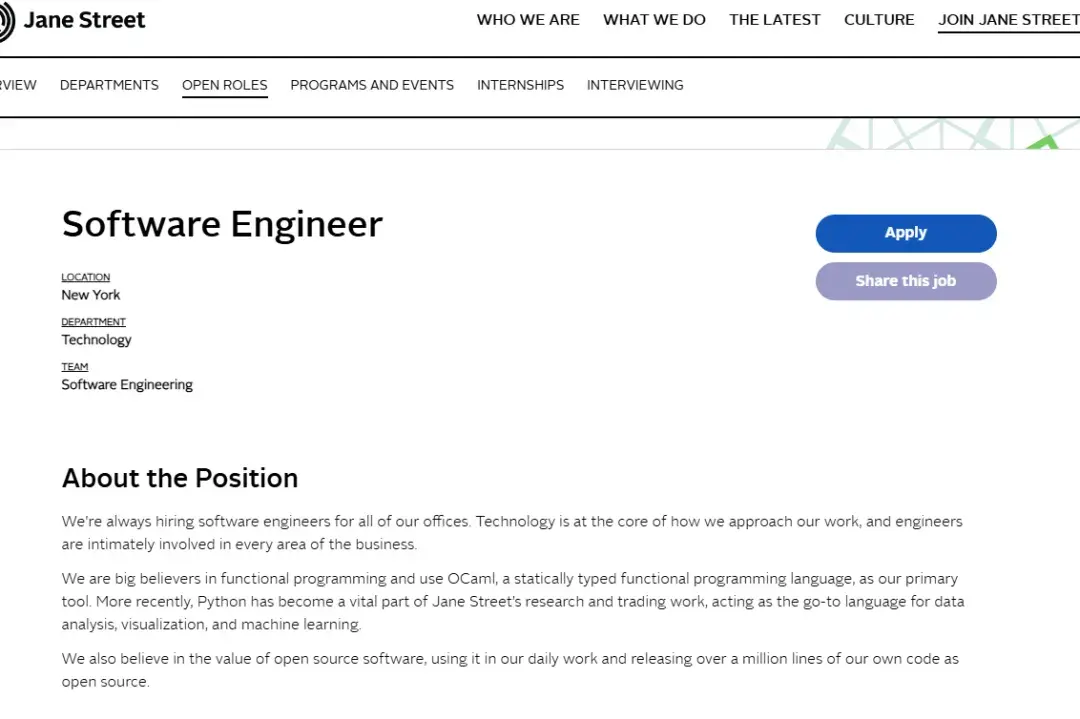Click the About the Position heading
The height and width of the screenshot is (719, 1080).
[180, 478]
